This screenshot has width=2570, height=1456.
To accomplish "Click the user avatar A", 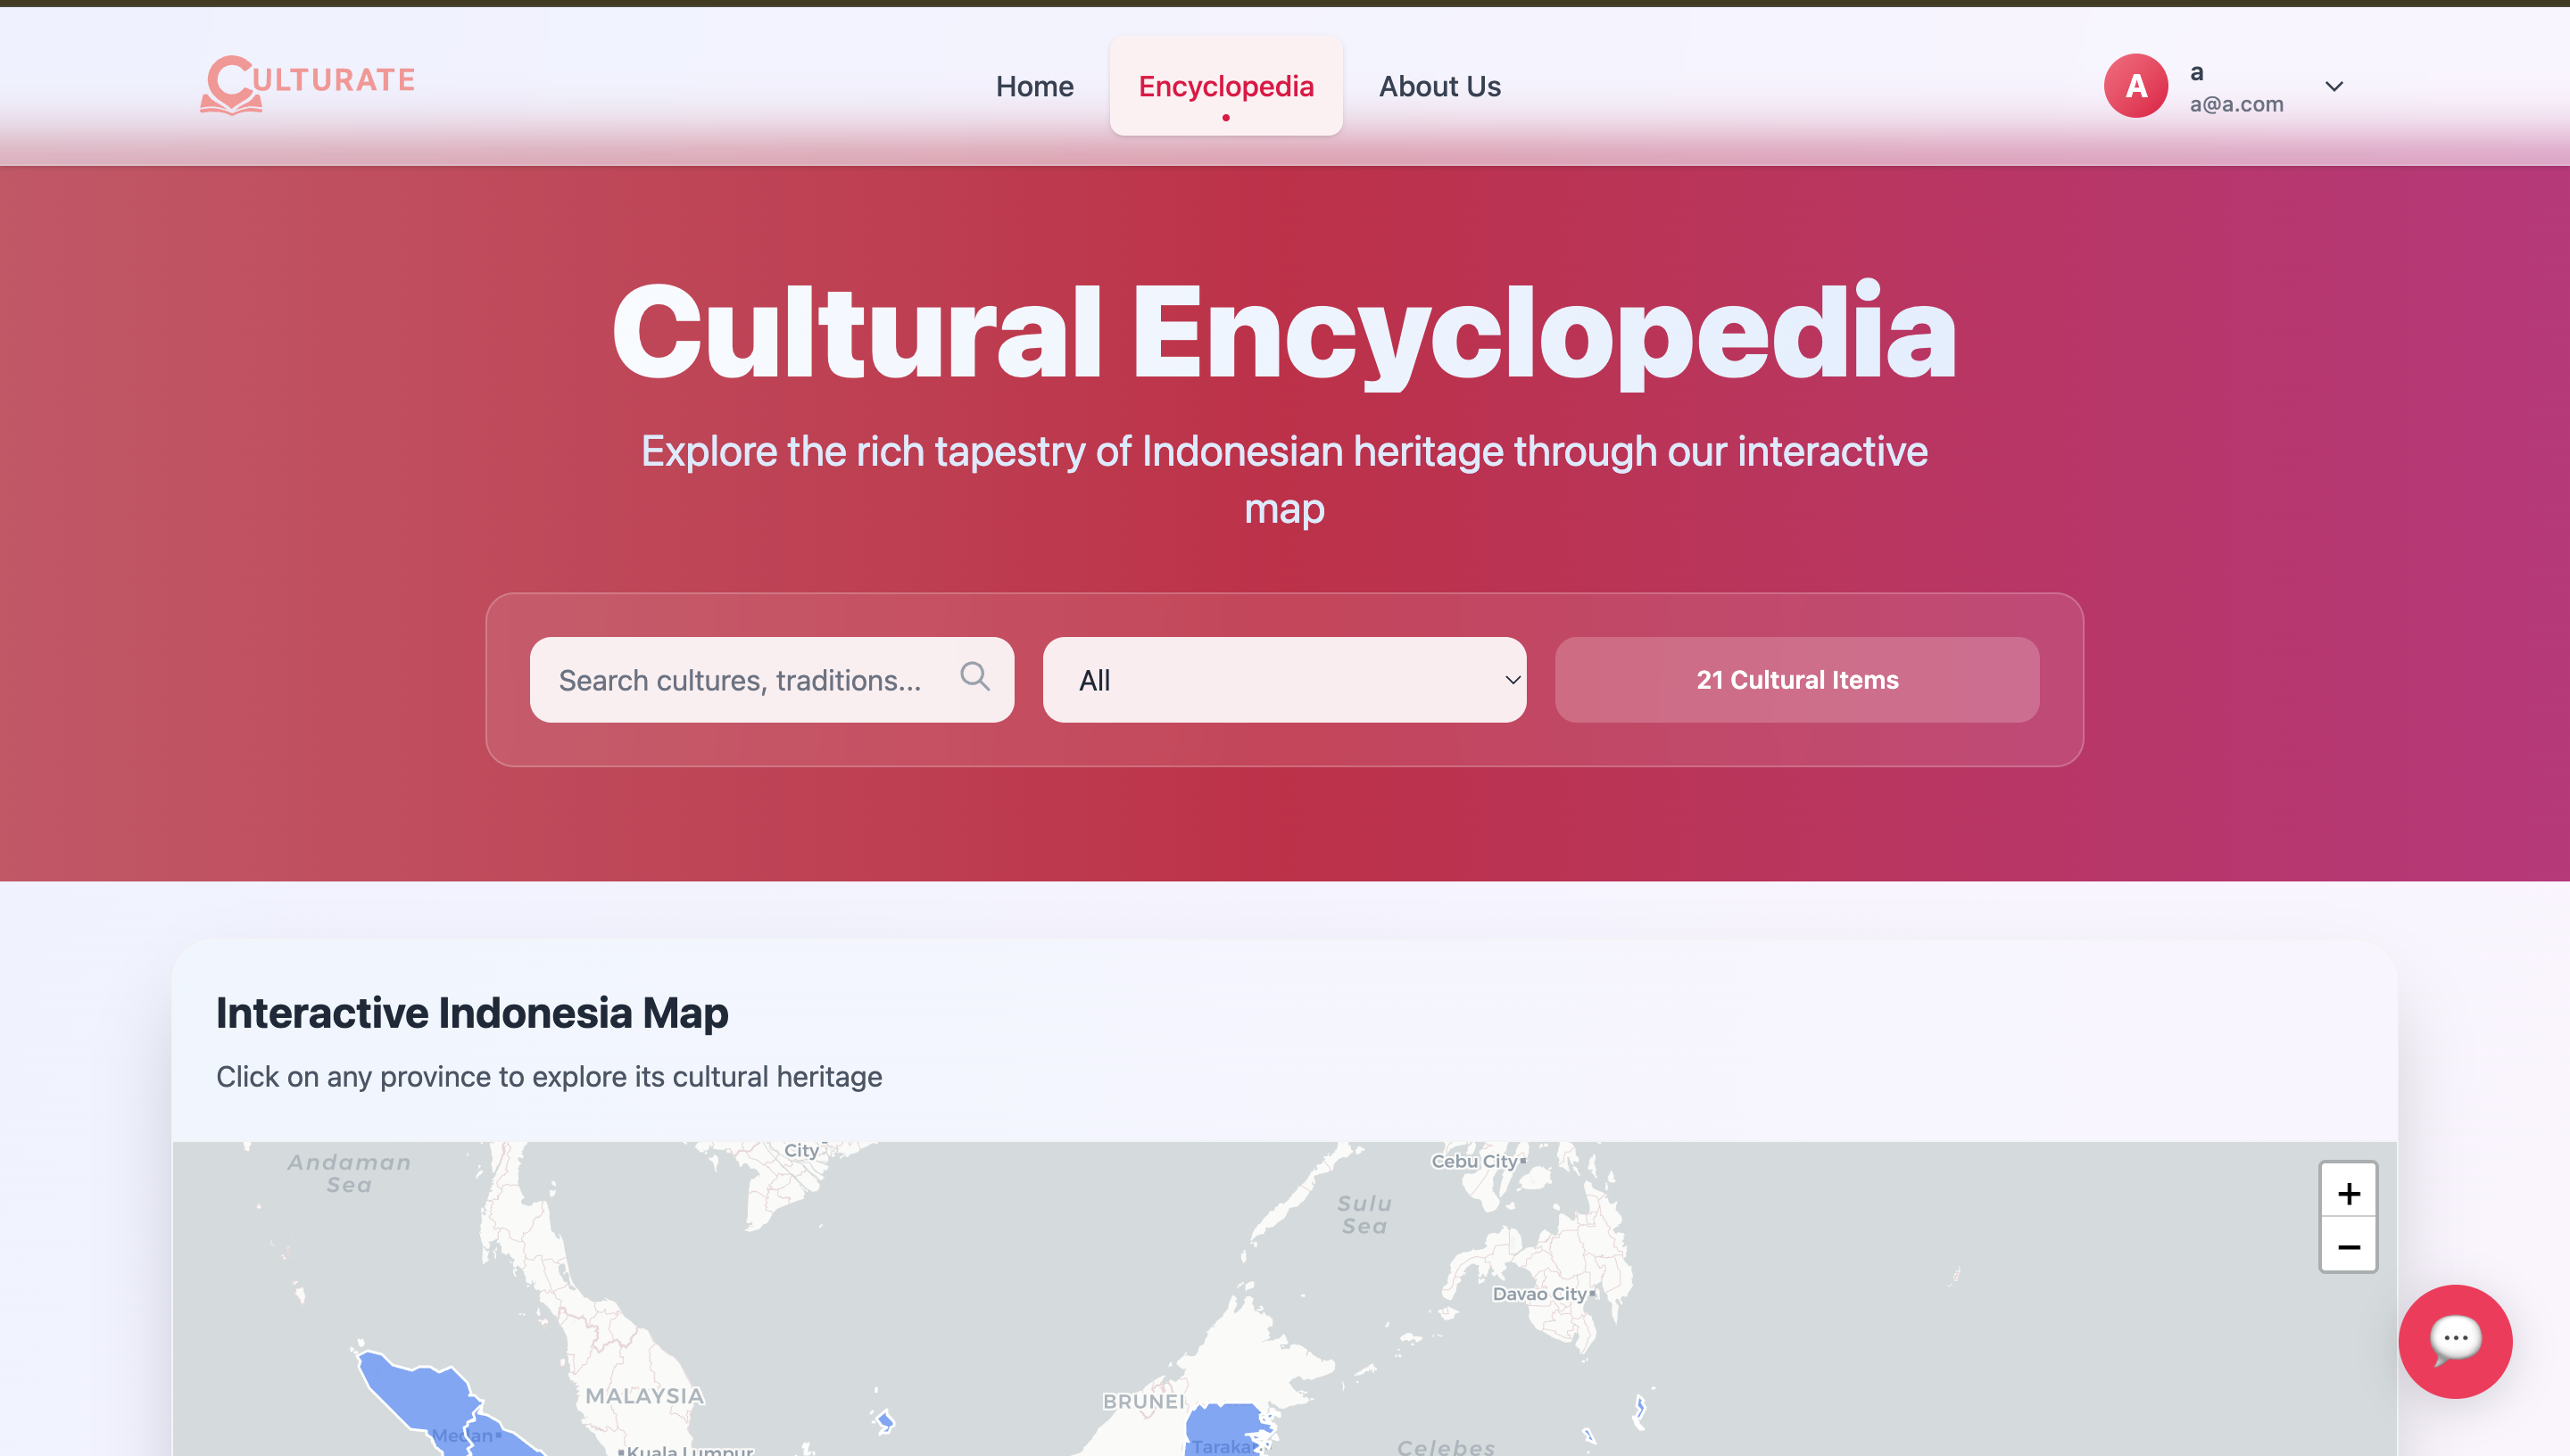I will tap(2135, 86).
